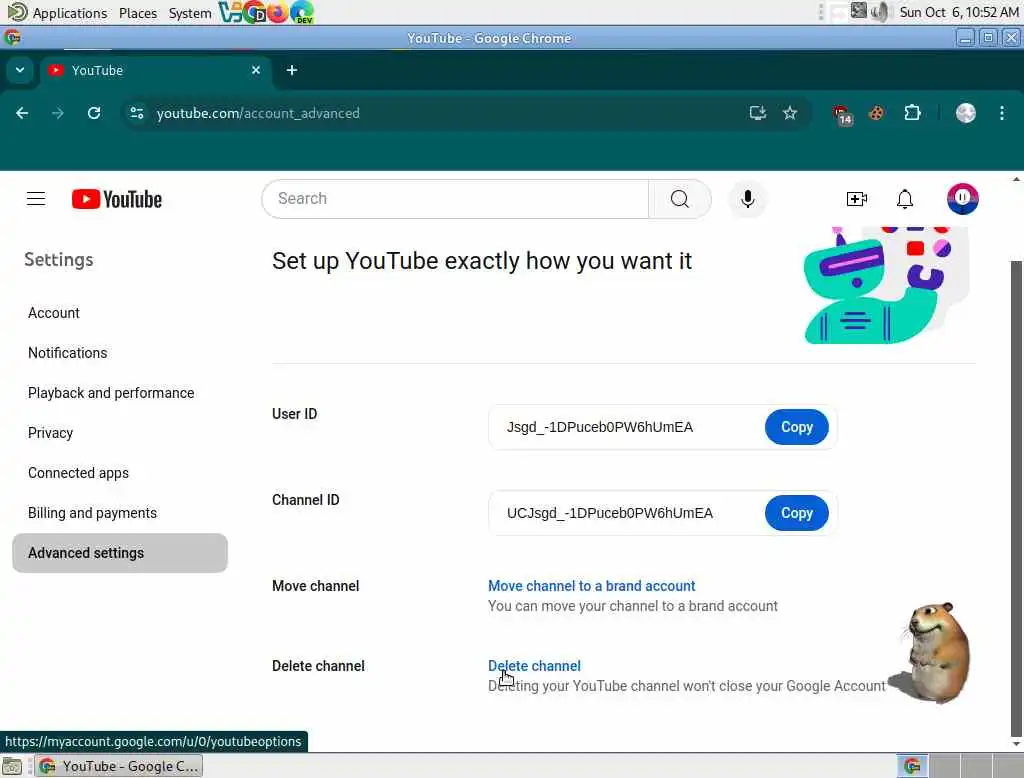
Task: Click the volume icon in system tray
Action: [x=880, y=12]
